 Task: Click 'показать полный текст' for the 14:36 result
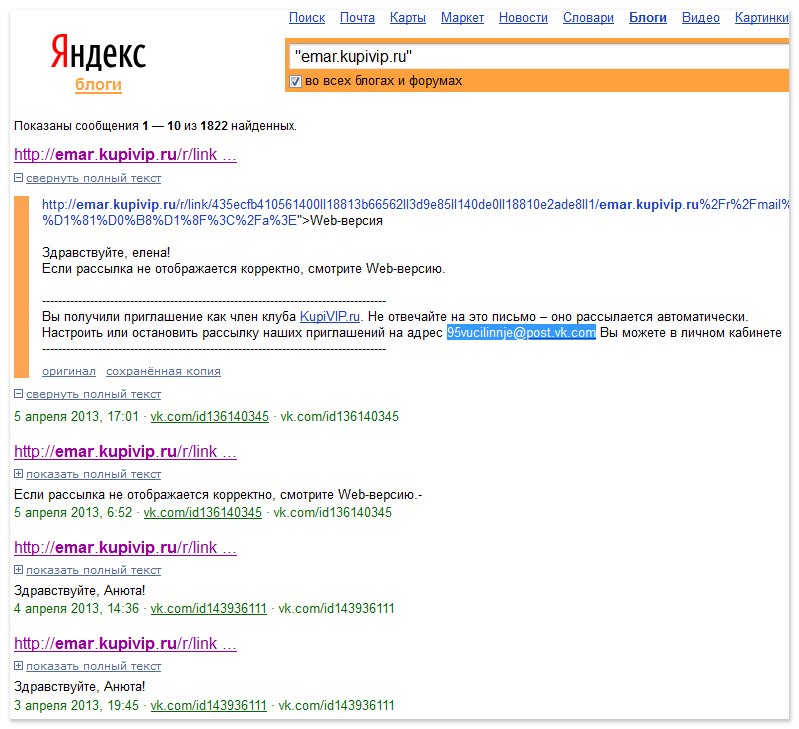(x=93, y=570)
